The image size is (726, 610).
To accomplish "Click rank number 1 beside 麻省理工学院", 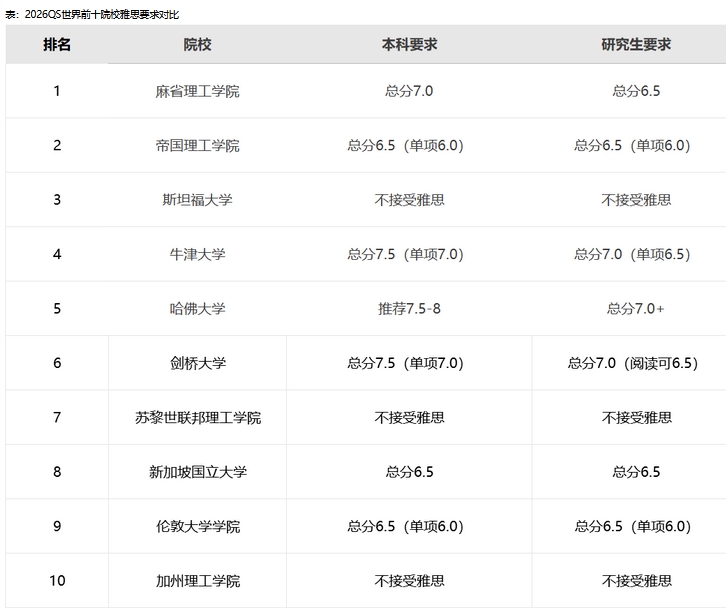I will pos(57,91).
